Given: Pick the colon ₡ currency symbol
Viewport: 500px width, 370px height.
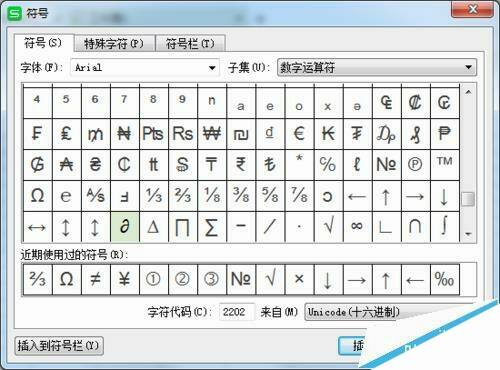Looking at the screenshot, I should pos(415,102).
